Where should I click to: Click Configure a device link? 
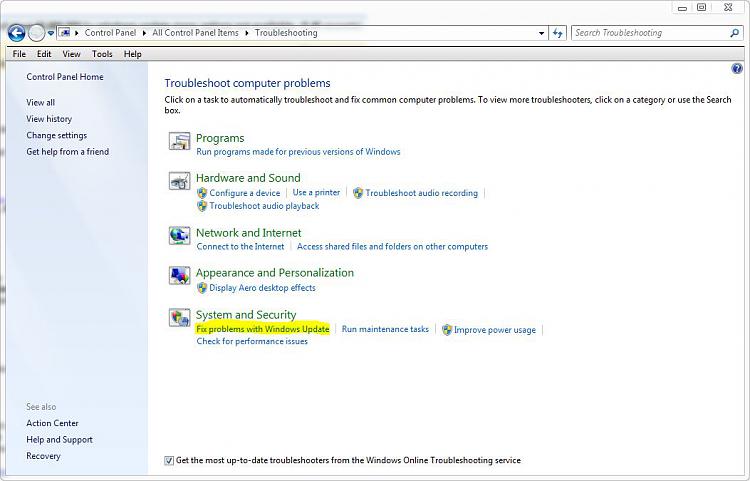244,193
